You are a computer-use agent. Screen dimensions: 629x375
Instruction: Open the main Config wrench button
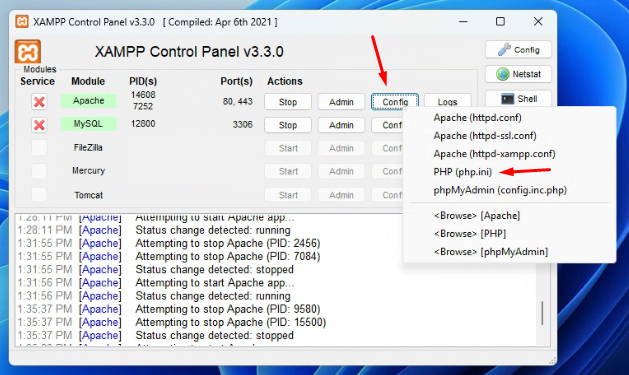click(518, 50)
